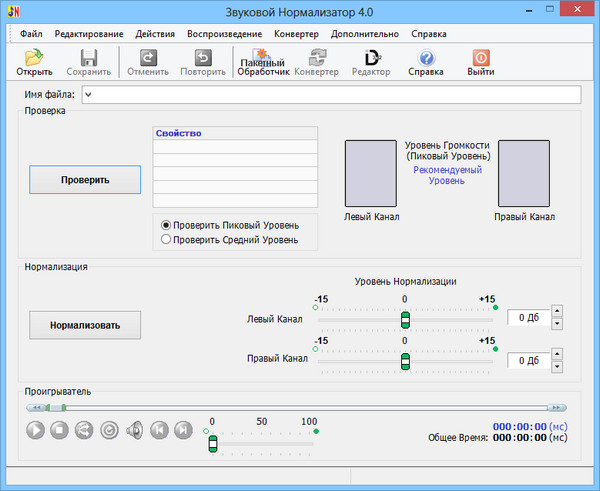This screenshot has height=491, width=600.
Task: Click the Нормализовать button
Action: 85,325
